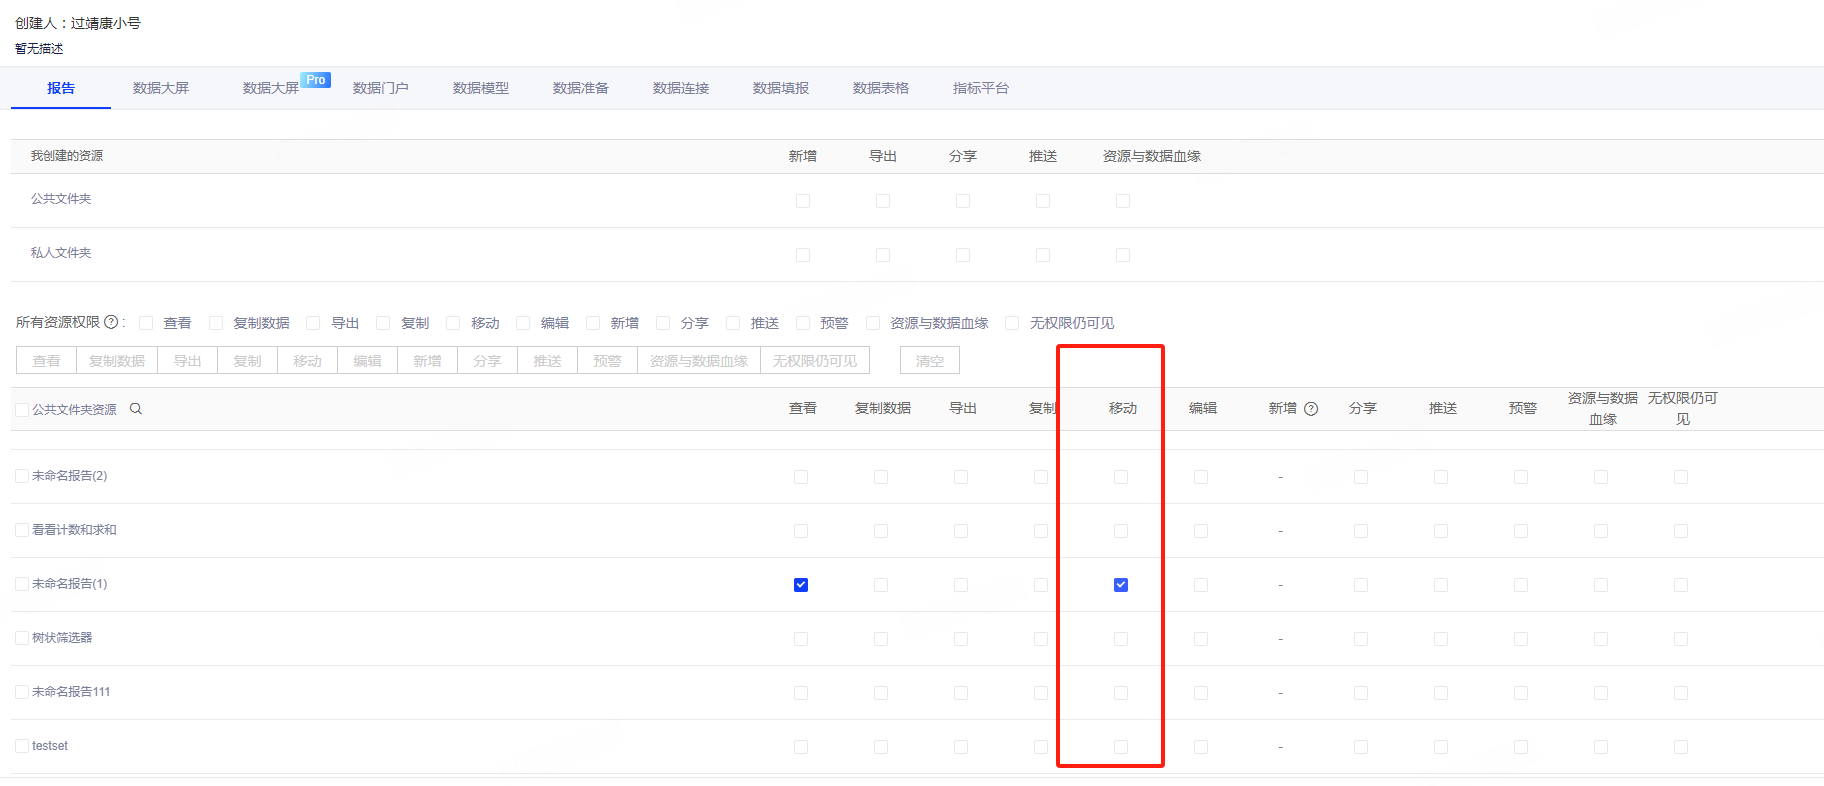Tick 分享 checkbox for 私人文件夹 row
1824x786 pixels.
point(963,255)
